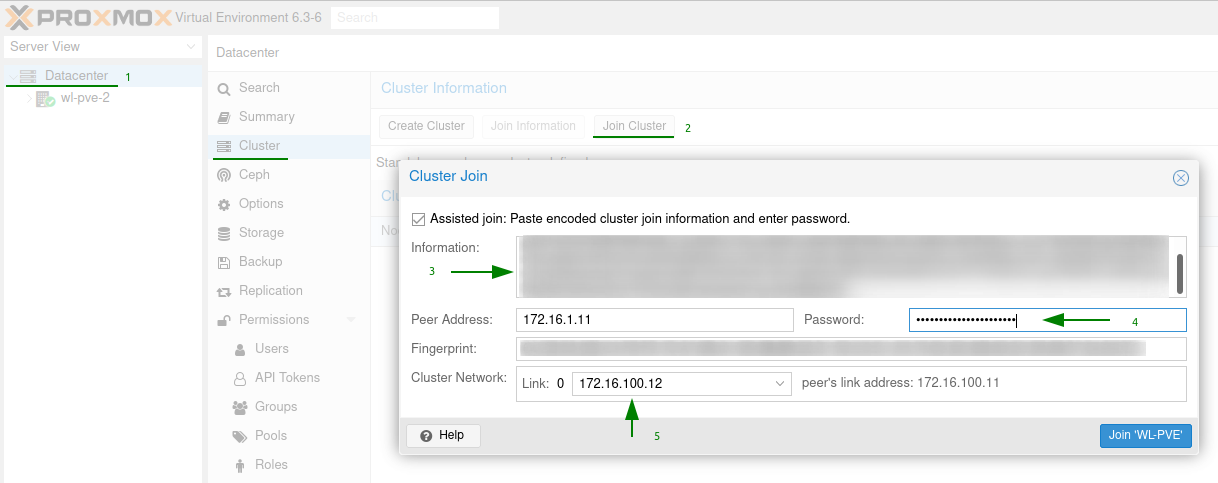
Task: Open the Link 0 address dropdown
Action: [x=780, y=384]
